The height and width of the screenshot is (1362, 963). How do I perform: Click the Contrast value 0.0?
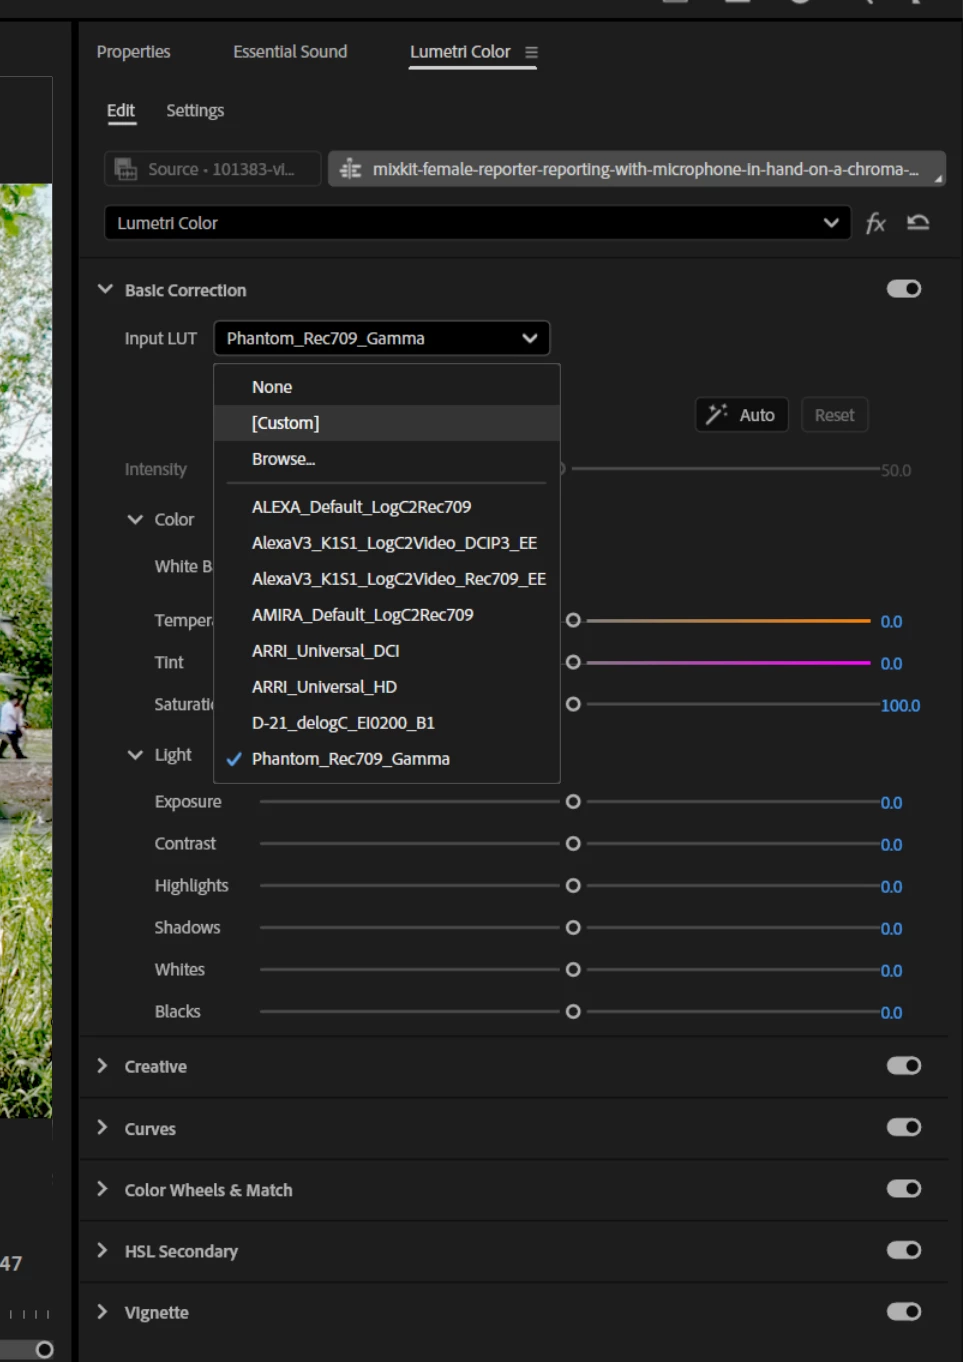tap(891, 845)
